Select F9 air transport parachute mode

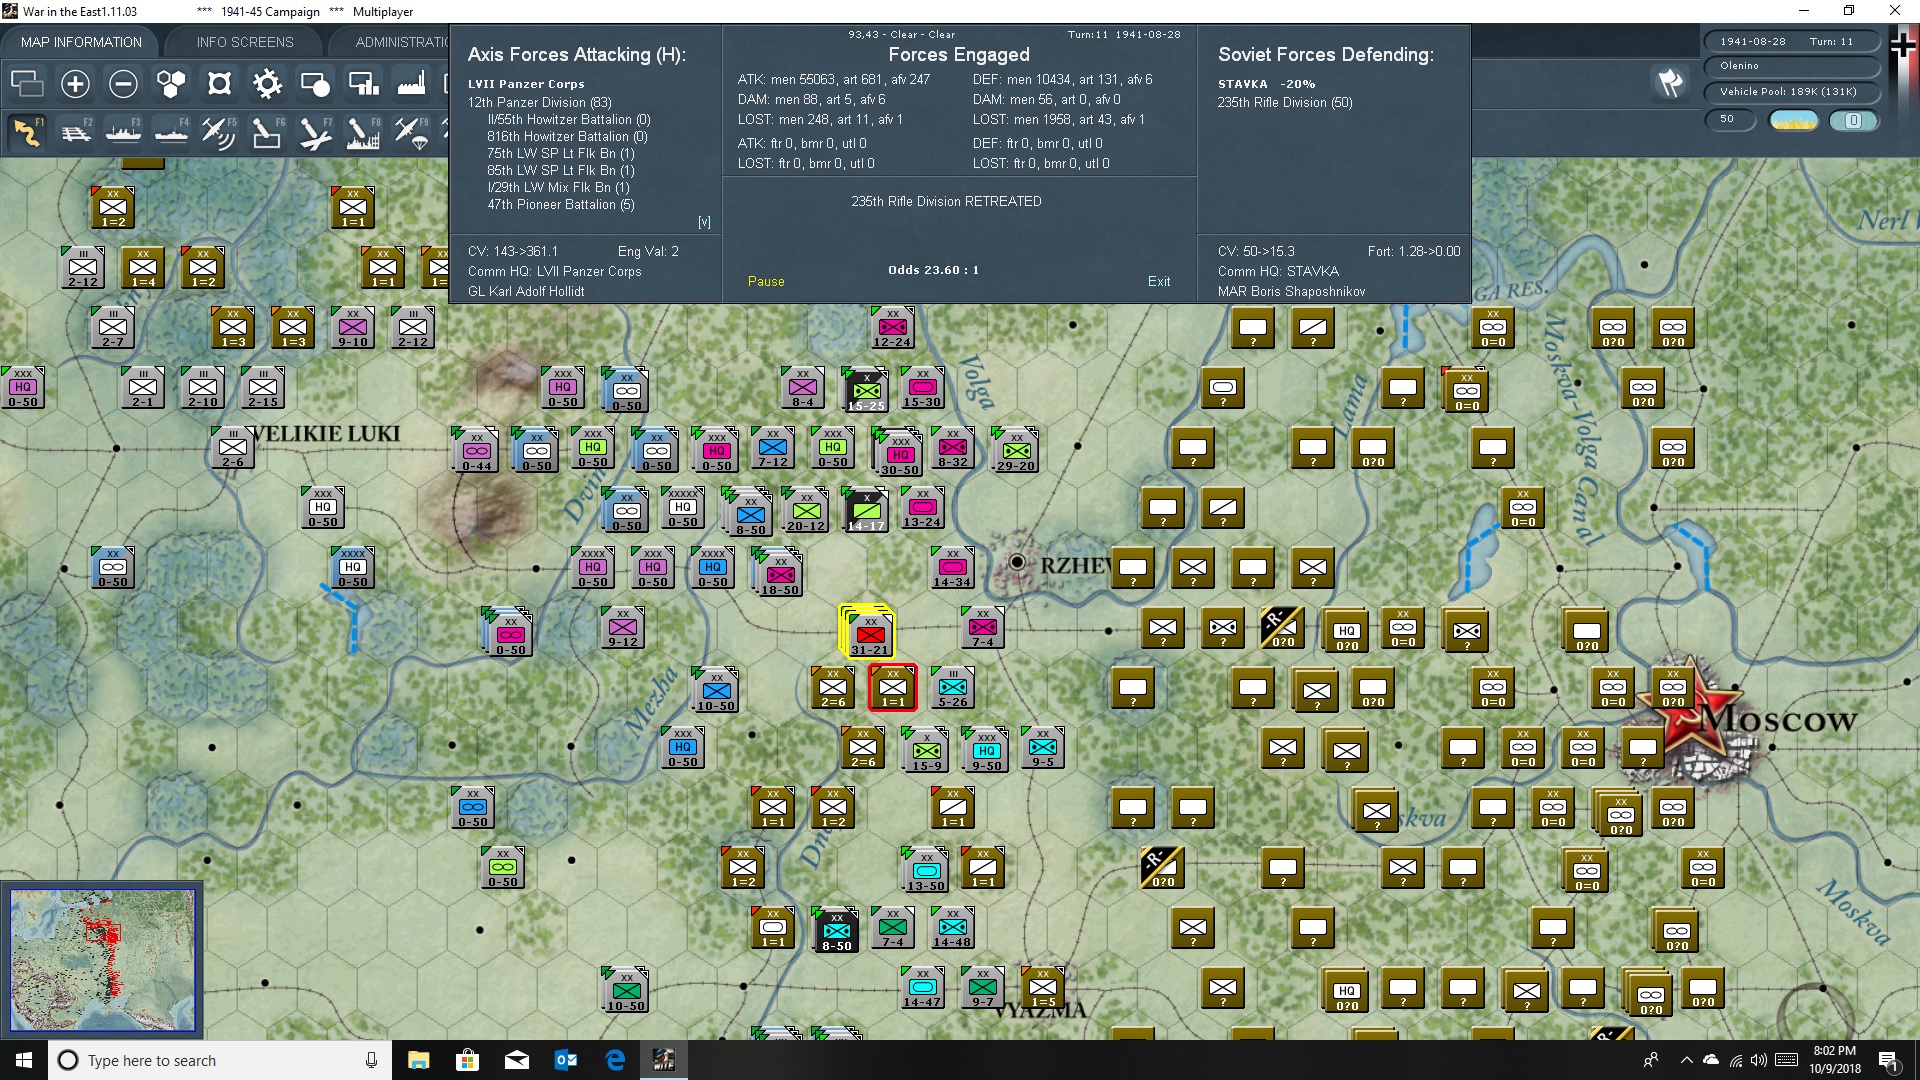(x=411, y=132)
